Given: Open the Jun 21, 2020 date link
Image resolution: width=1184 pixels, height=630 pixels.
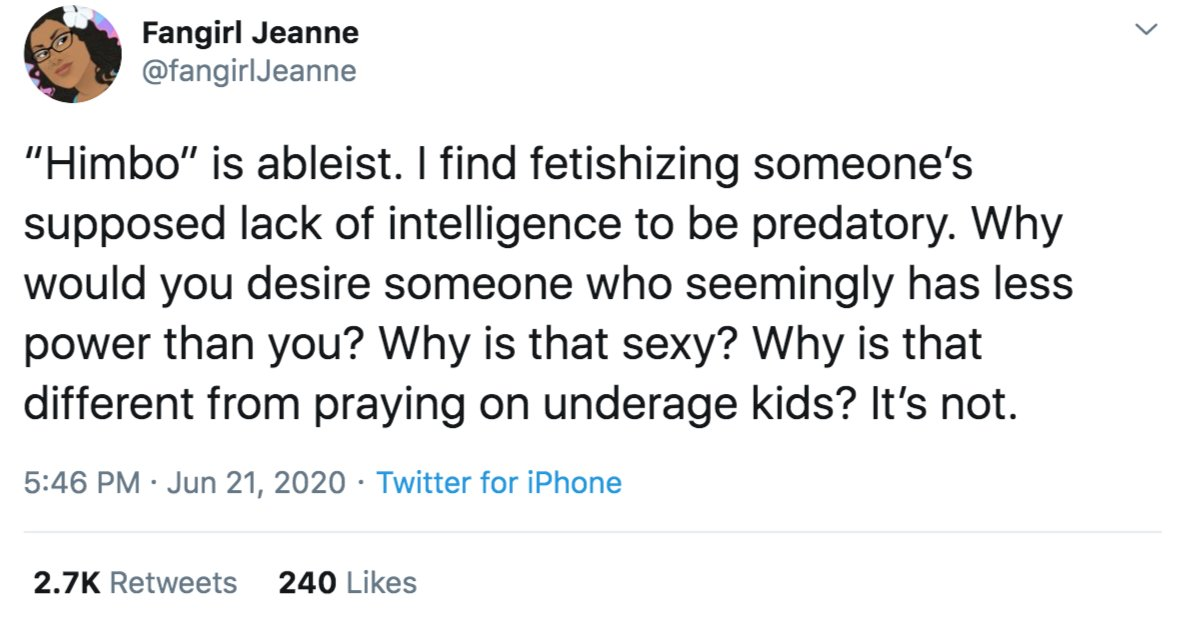Looking at the screenshot, I should [x=256, y=482].
